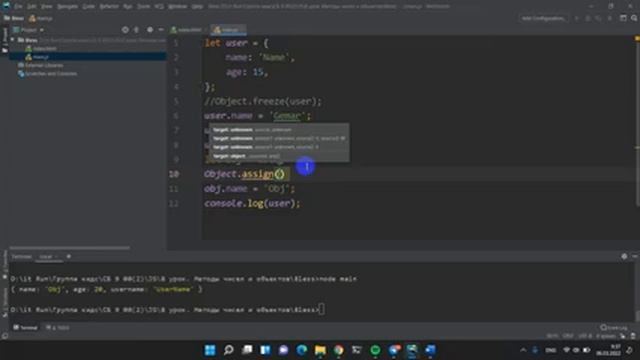Image resolution: width=640 pixels, height=360 pixels.
Task: Click inside Object.assign() parentheses
Action: [279, 174]
